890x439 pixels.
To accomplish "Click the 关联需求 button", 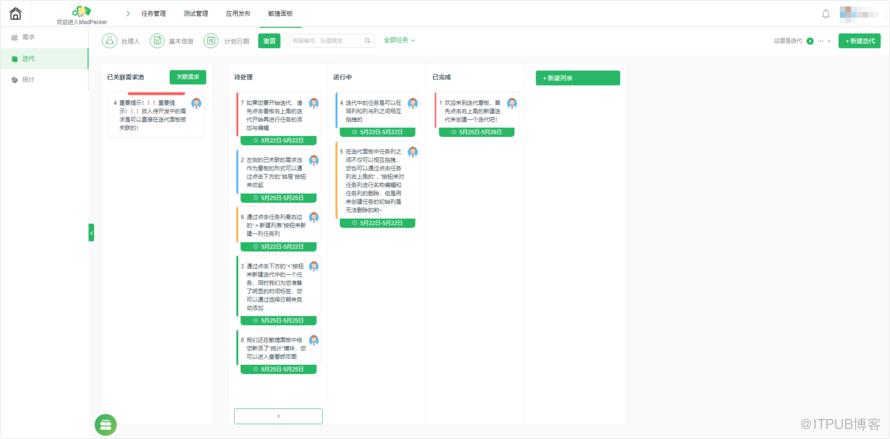I will tap(188, 77).
